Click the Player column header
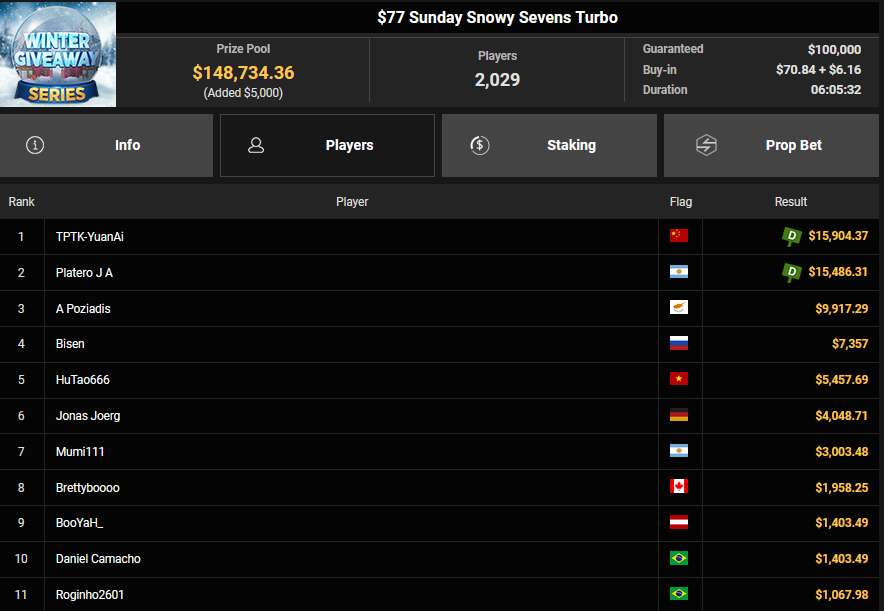The height and width of the screenshot is (611, 884). click(352, 202)
